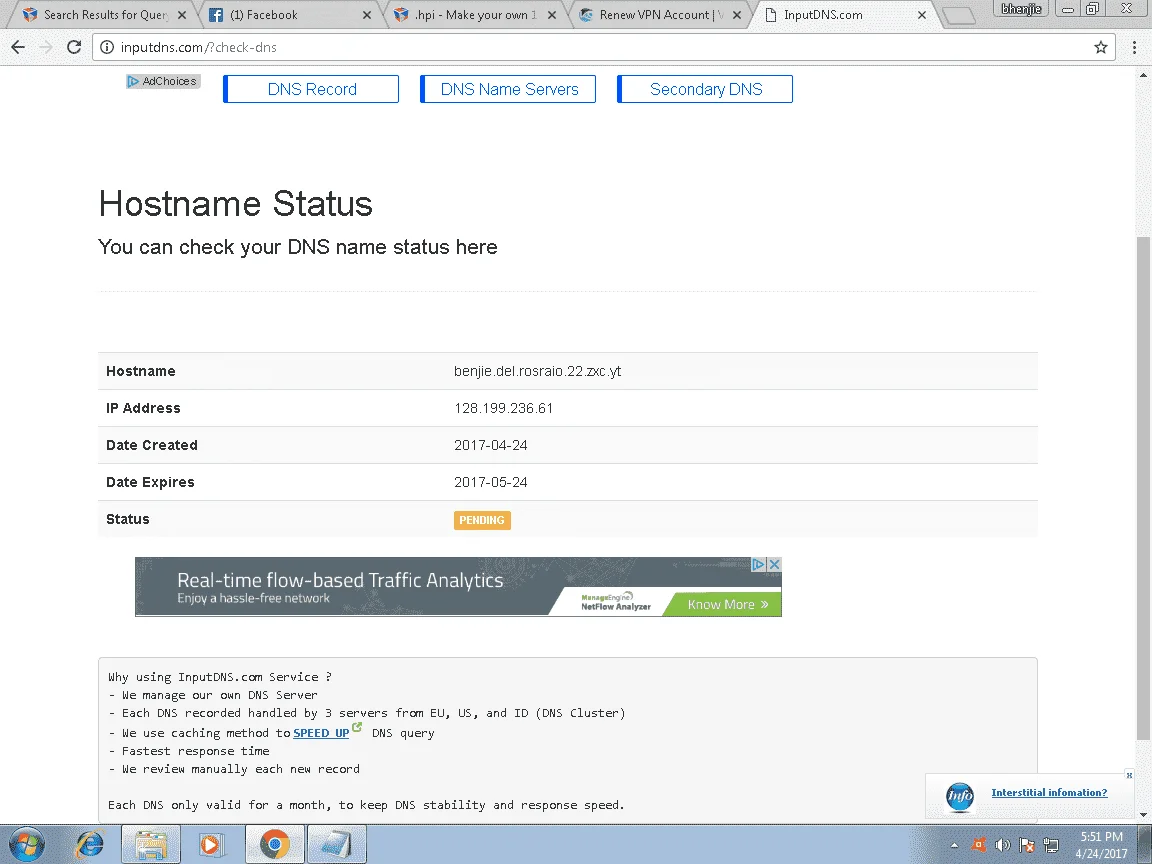
Task: Reload the InputDNS page
Action: [x=74, y=47]
